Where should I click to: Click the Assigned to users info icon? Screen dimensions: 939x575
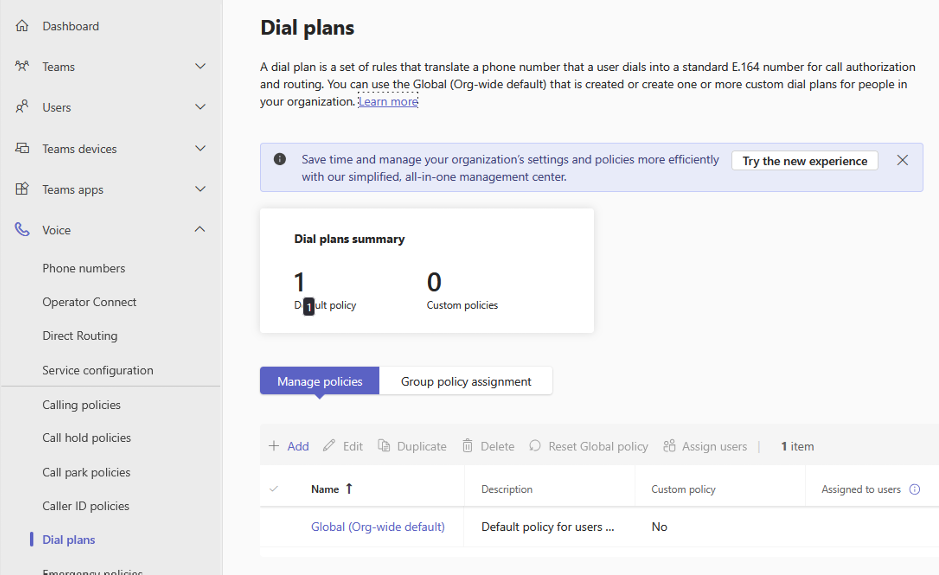point(914,489)
